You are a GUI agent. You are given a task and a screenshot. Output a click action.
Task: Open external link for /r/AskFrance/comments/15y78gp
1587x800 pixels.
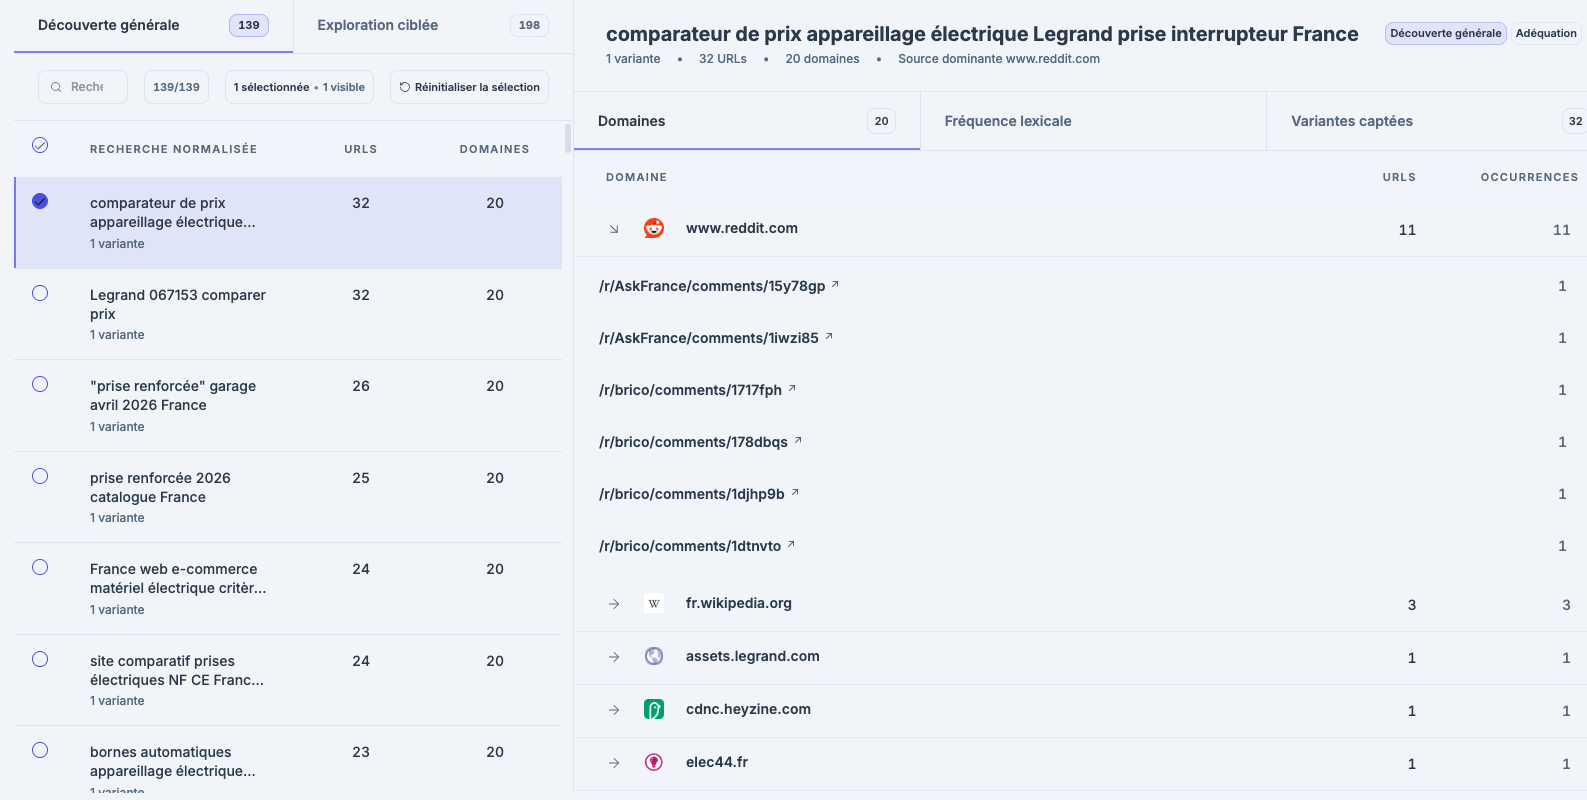tap(835, 285)
